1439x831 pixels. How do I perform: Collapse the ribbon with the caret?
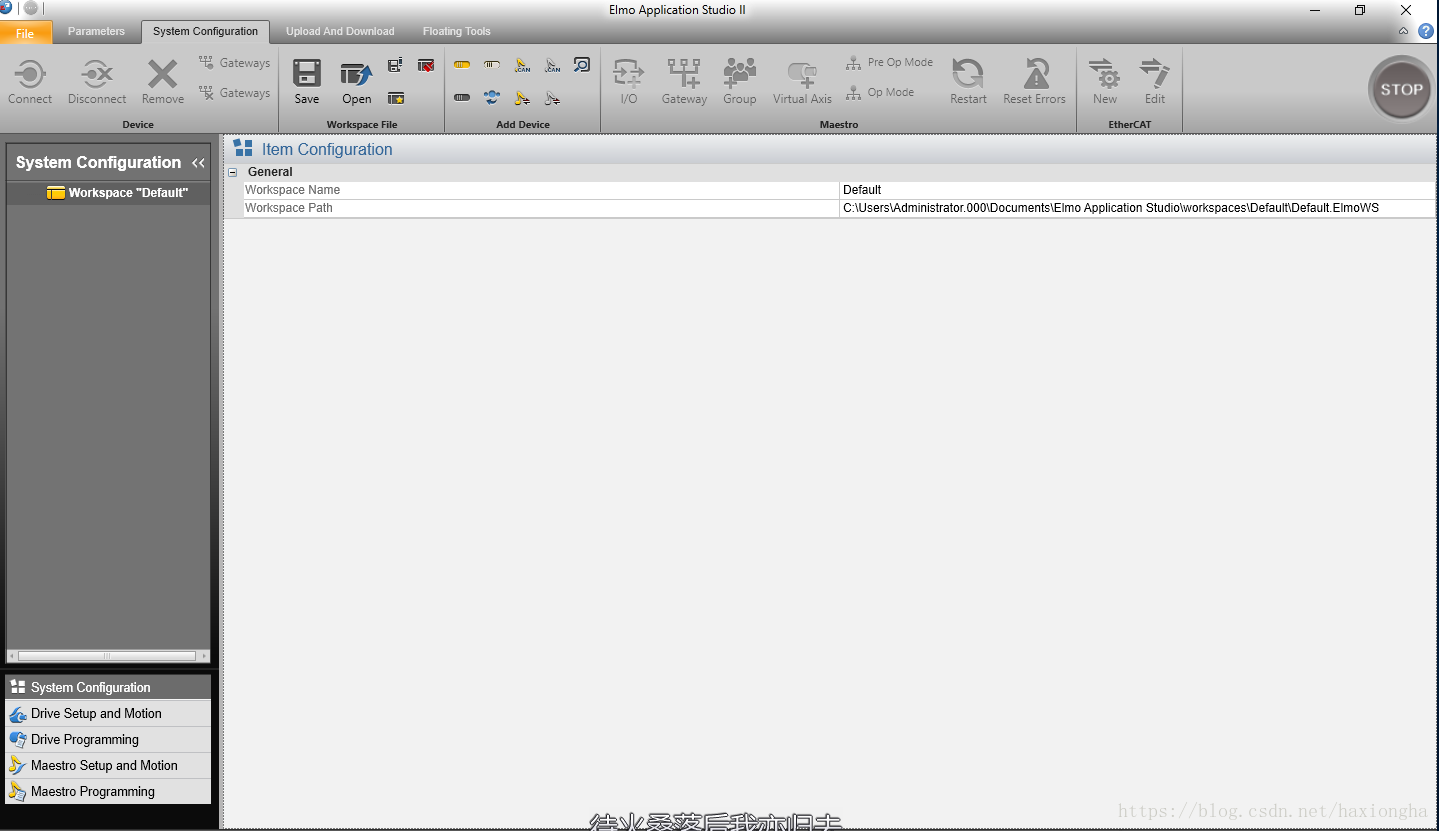click(1403, 32)
